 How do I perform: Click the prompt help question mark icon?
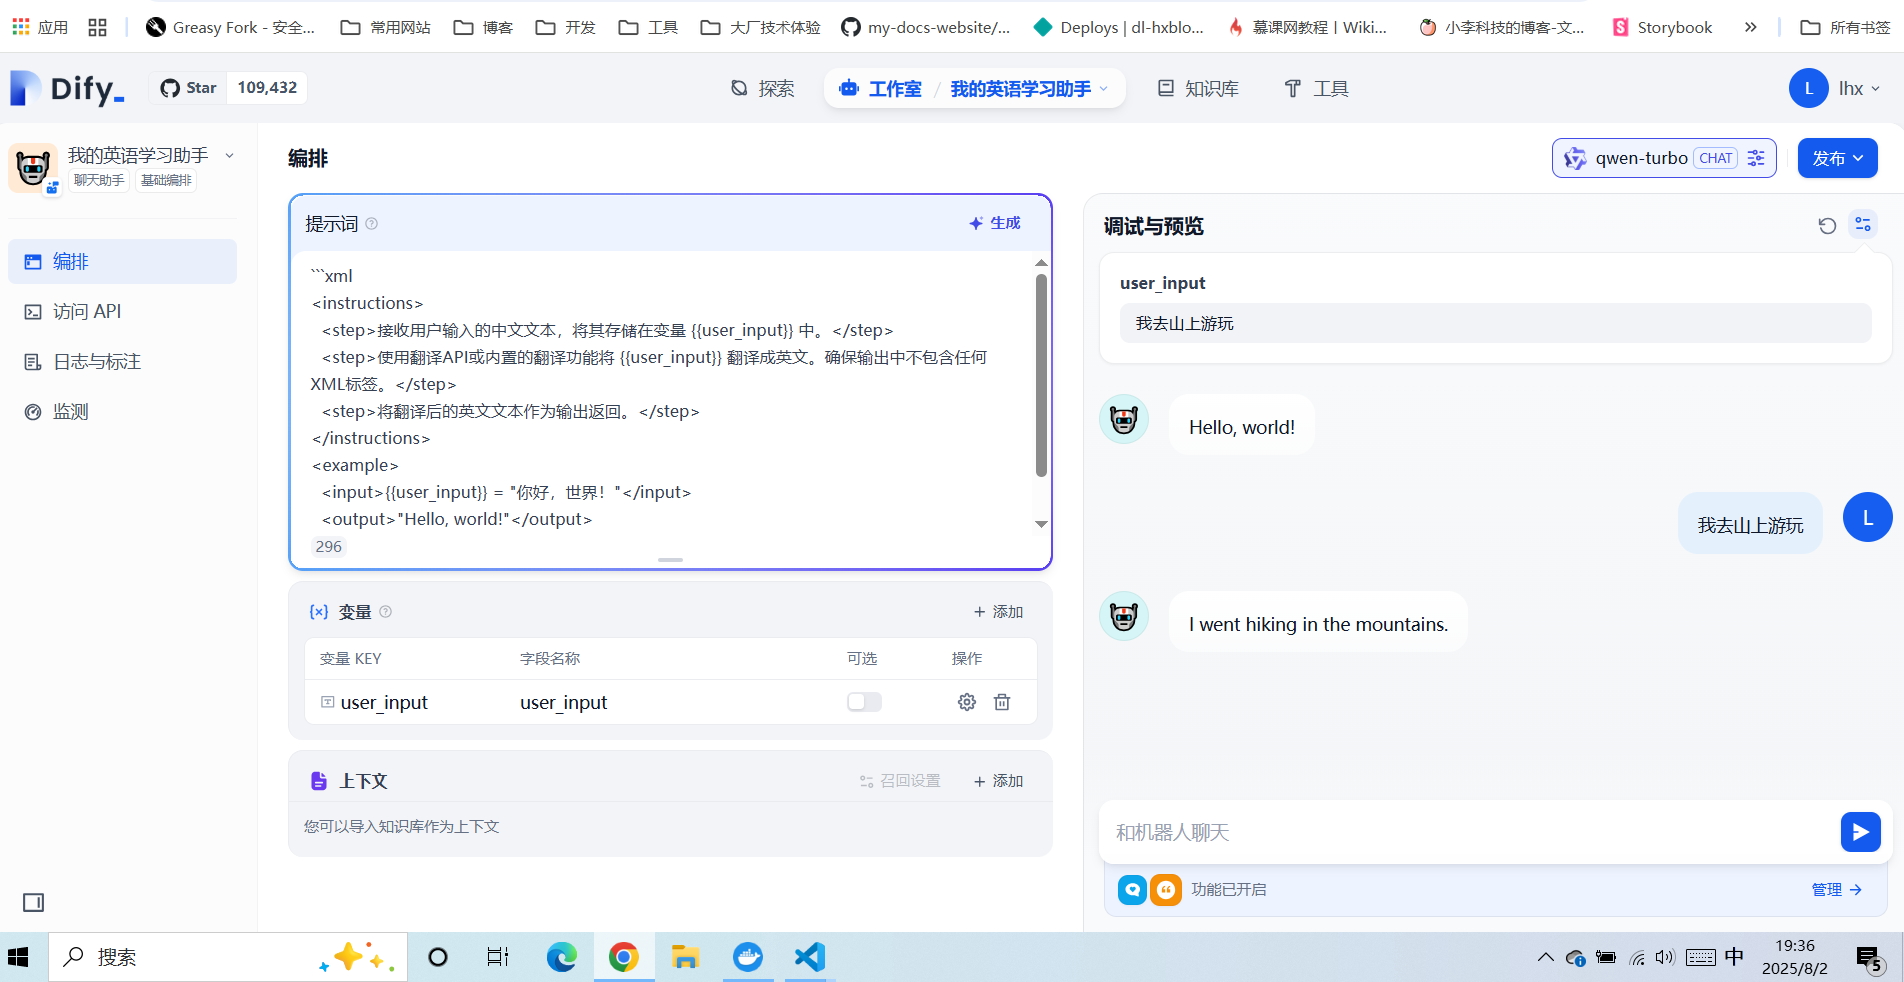[372, 224]
